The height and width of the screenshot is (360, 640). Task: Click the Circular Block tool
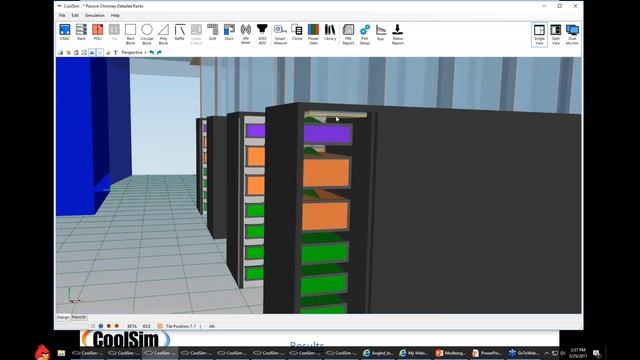click(147, 34)
